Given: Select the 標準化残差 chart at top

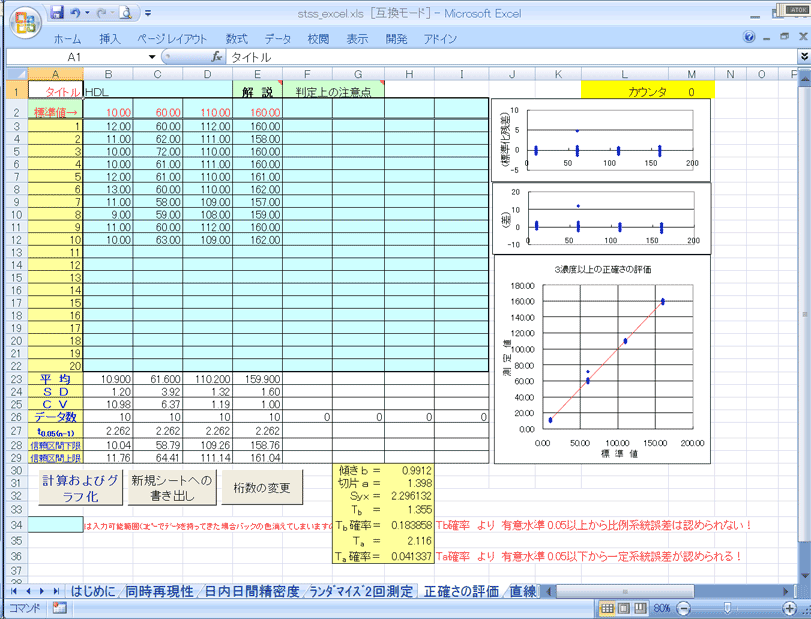Looking at the screenshot, I should 601,140.
